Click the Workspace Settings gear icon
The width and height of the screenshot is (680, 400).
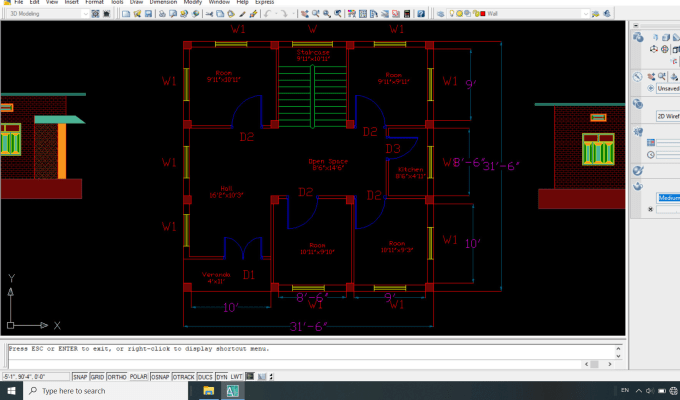[x=95, y=14]
